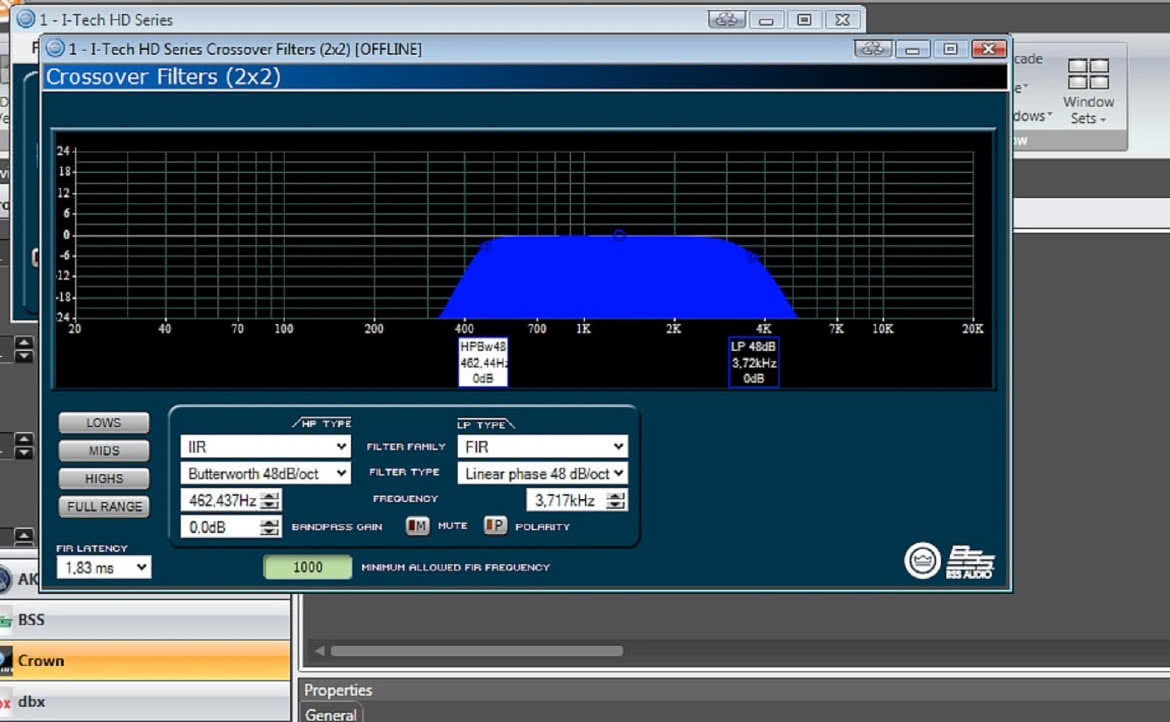Toggle the Polarity P button
The height and width of the screenshot is (722, 1170).
click(495, 526)
